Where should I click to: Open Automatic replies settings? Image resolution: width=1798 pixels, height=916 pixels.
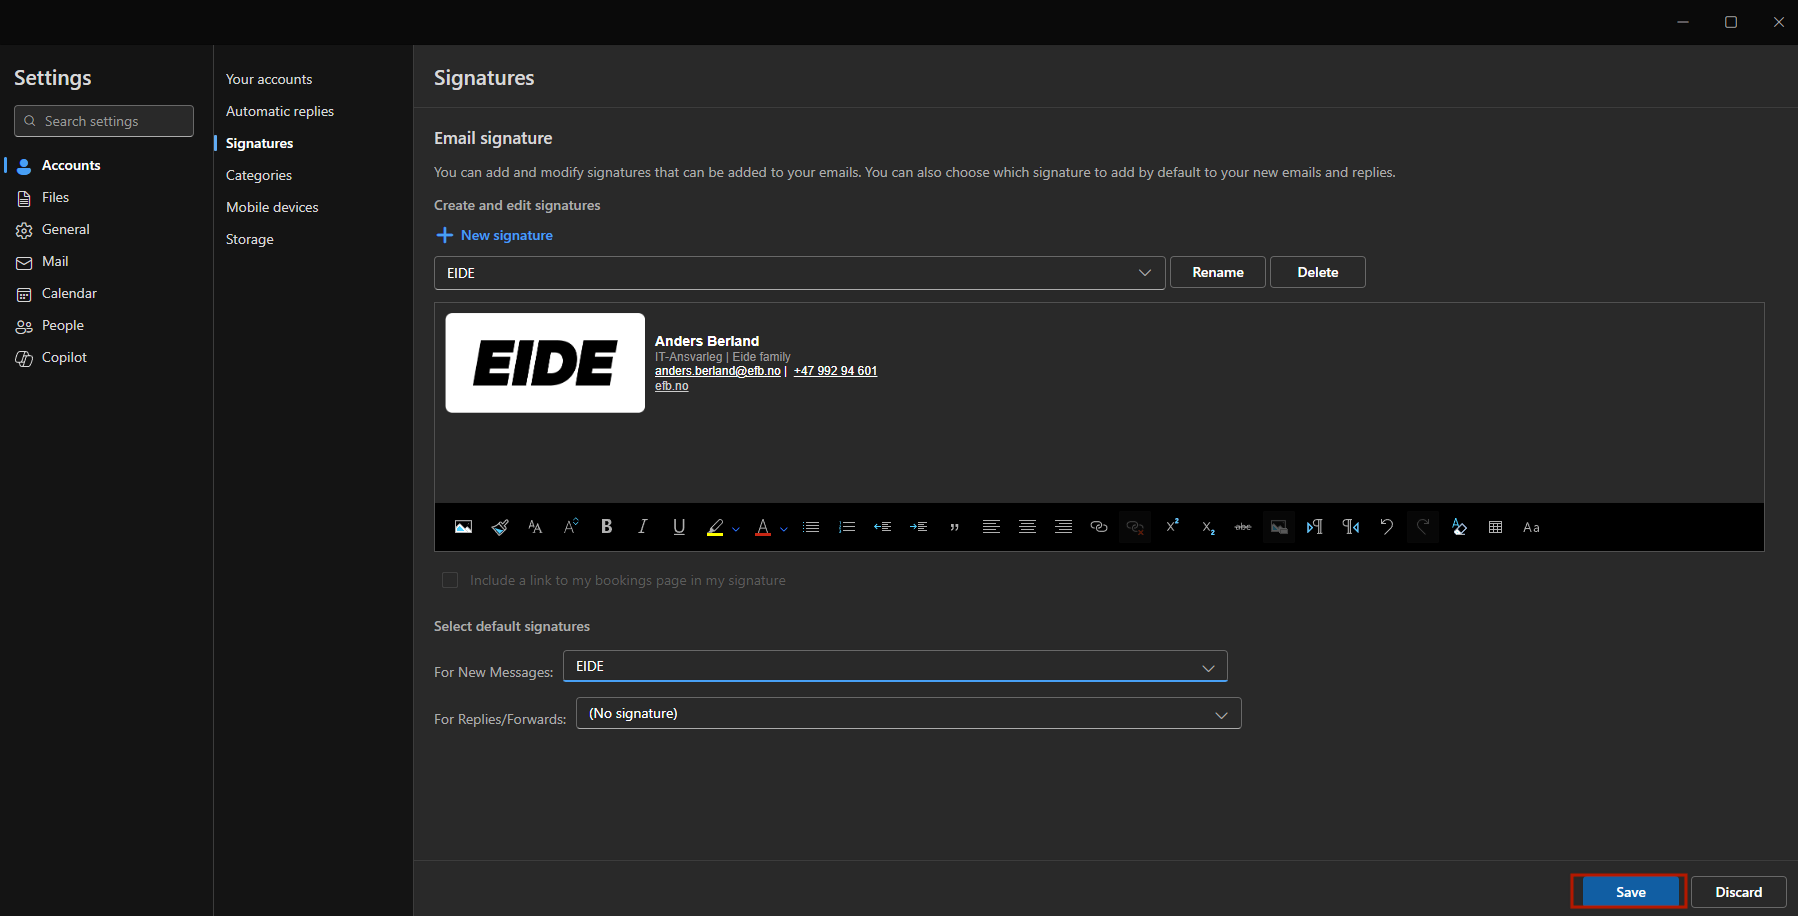click(x=280, y=111)
